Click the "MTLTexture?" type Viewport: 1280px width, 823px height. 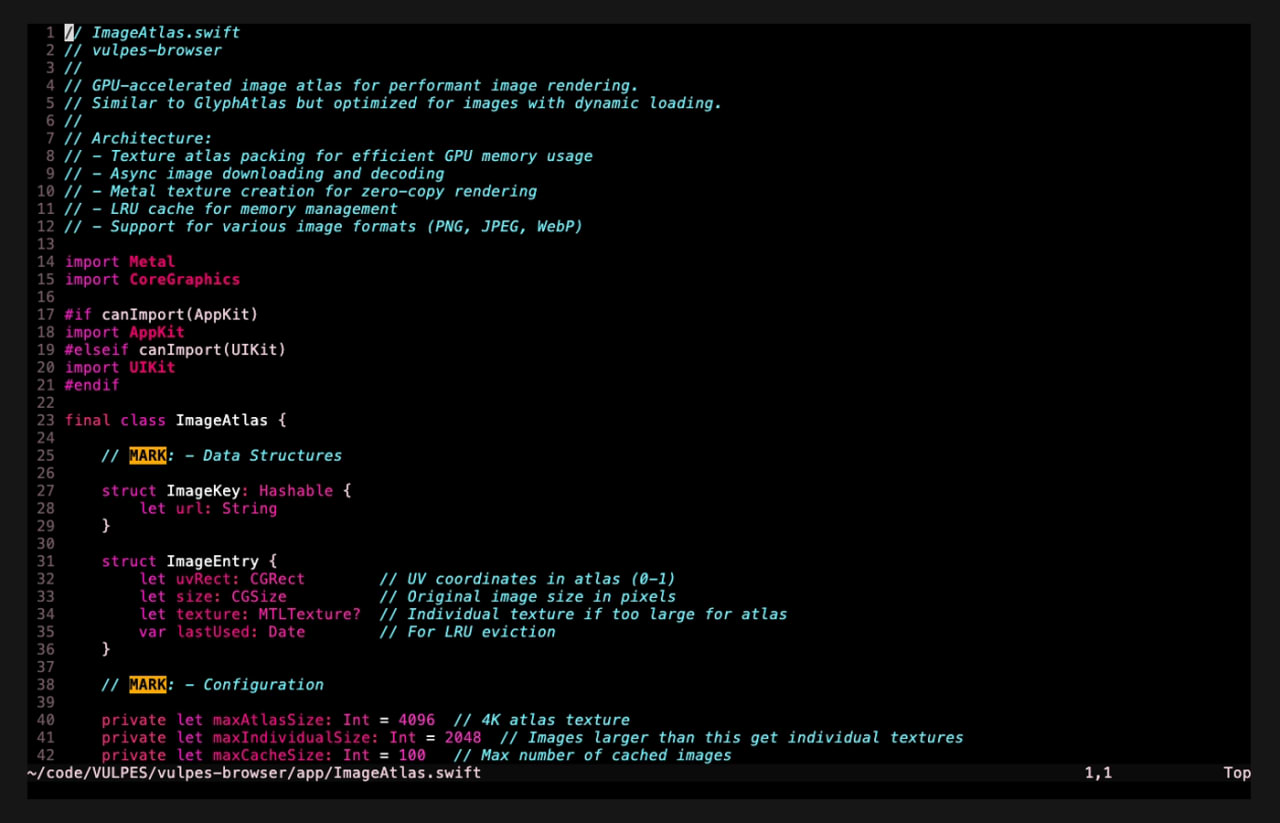310,613
